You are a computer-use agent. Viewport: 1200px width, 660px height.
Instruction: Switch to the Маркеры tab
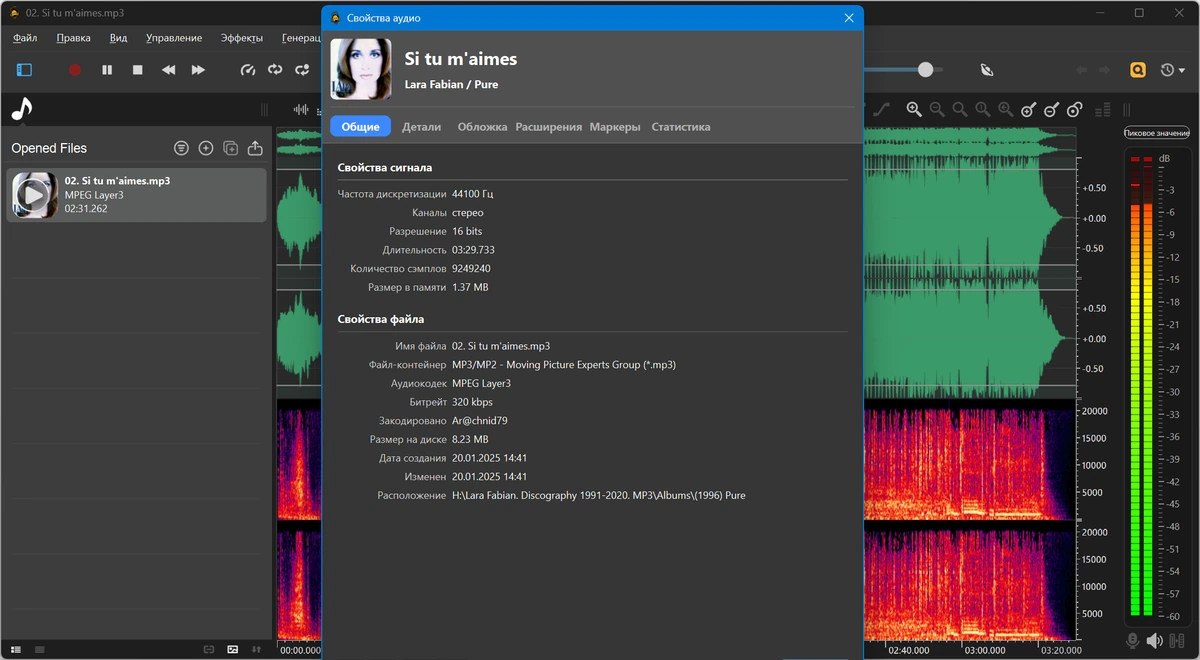click(615, 127)
